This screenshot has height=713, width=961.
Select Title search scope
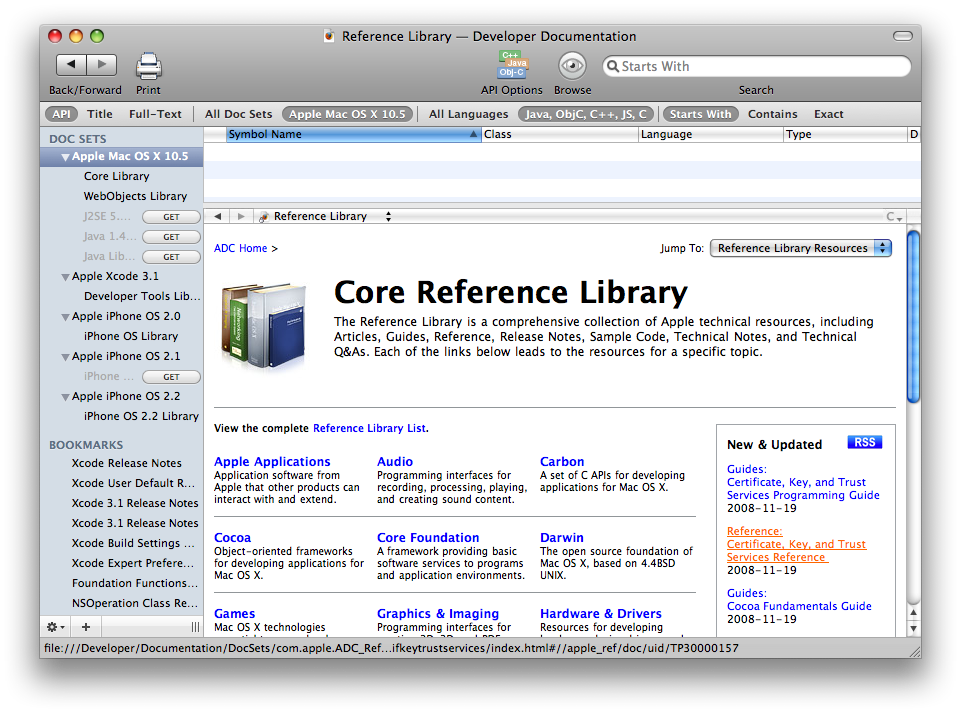click(100, 114)
